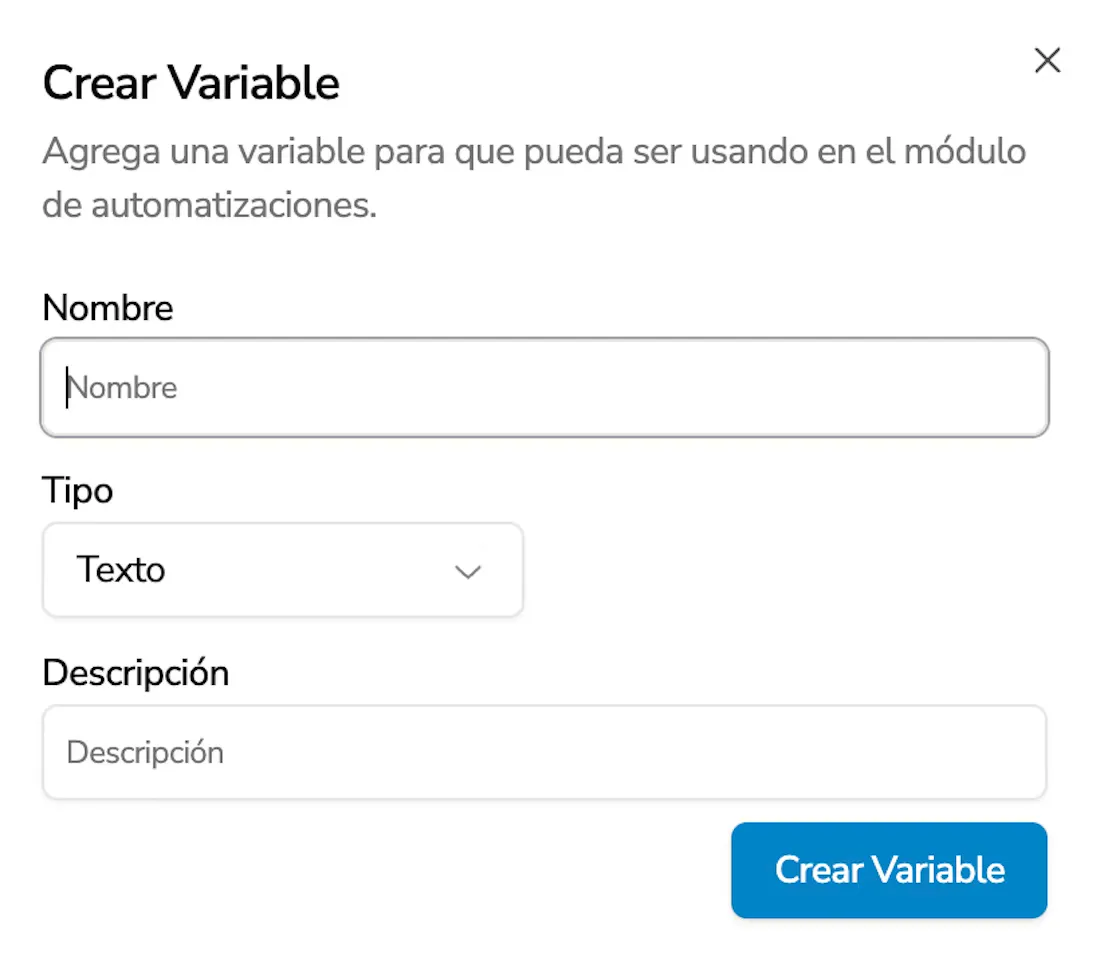This screenshot has height=971, width=1100.
Task: Click the Descripción section label
Action: click(135, 673)
